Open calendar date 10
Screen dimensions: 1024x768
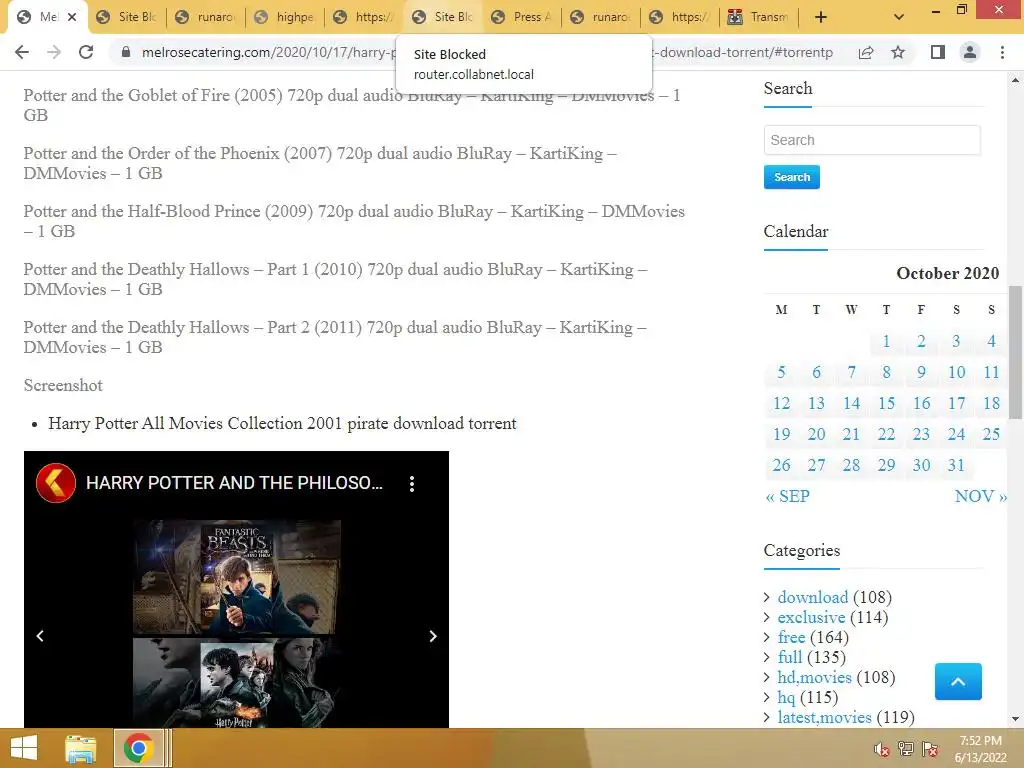point(957,372)
